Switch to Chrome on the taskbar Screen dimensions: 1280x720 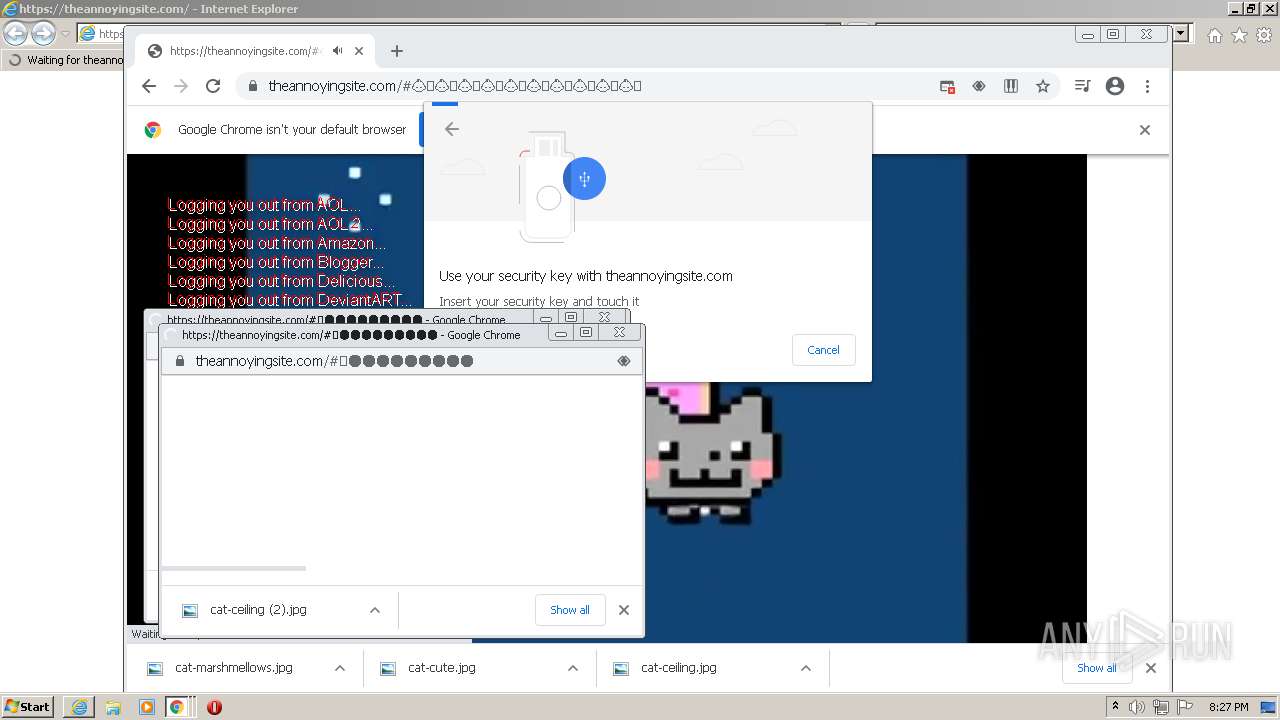click(x=178, y=707)
